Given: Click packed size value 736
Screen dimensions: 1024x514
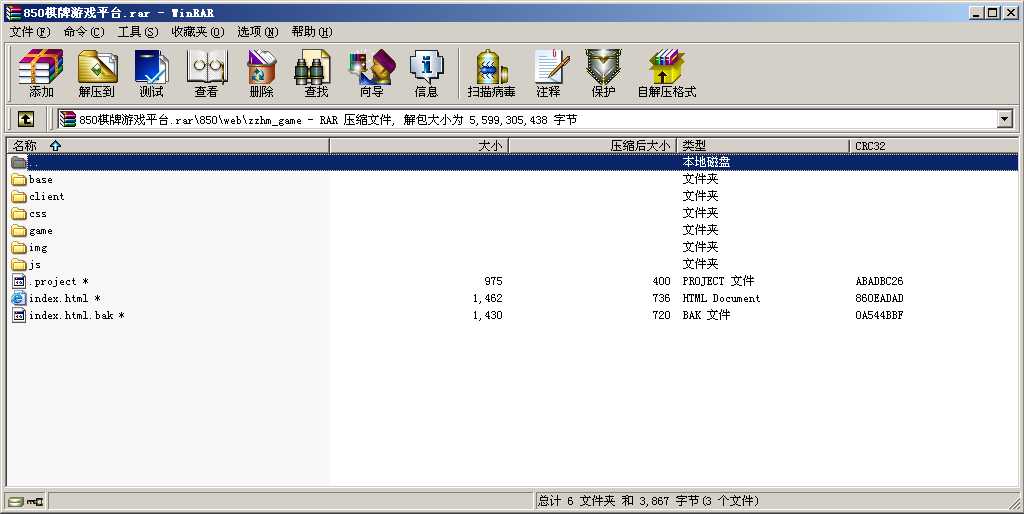Looking at the screenshot, I should (x=661, y=298).
